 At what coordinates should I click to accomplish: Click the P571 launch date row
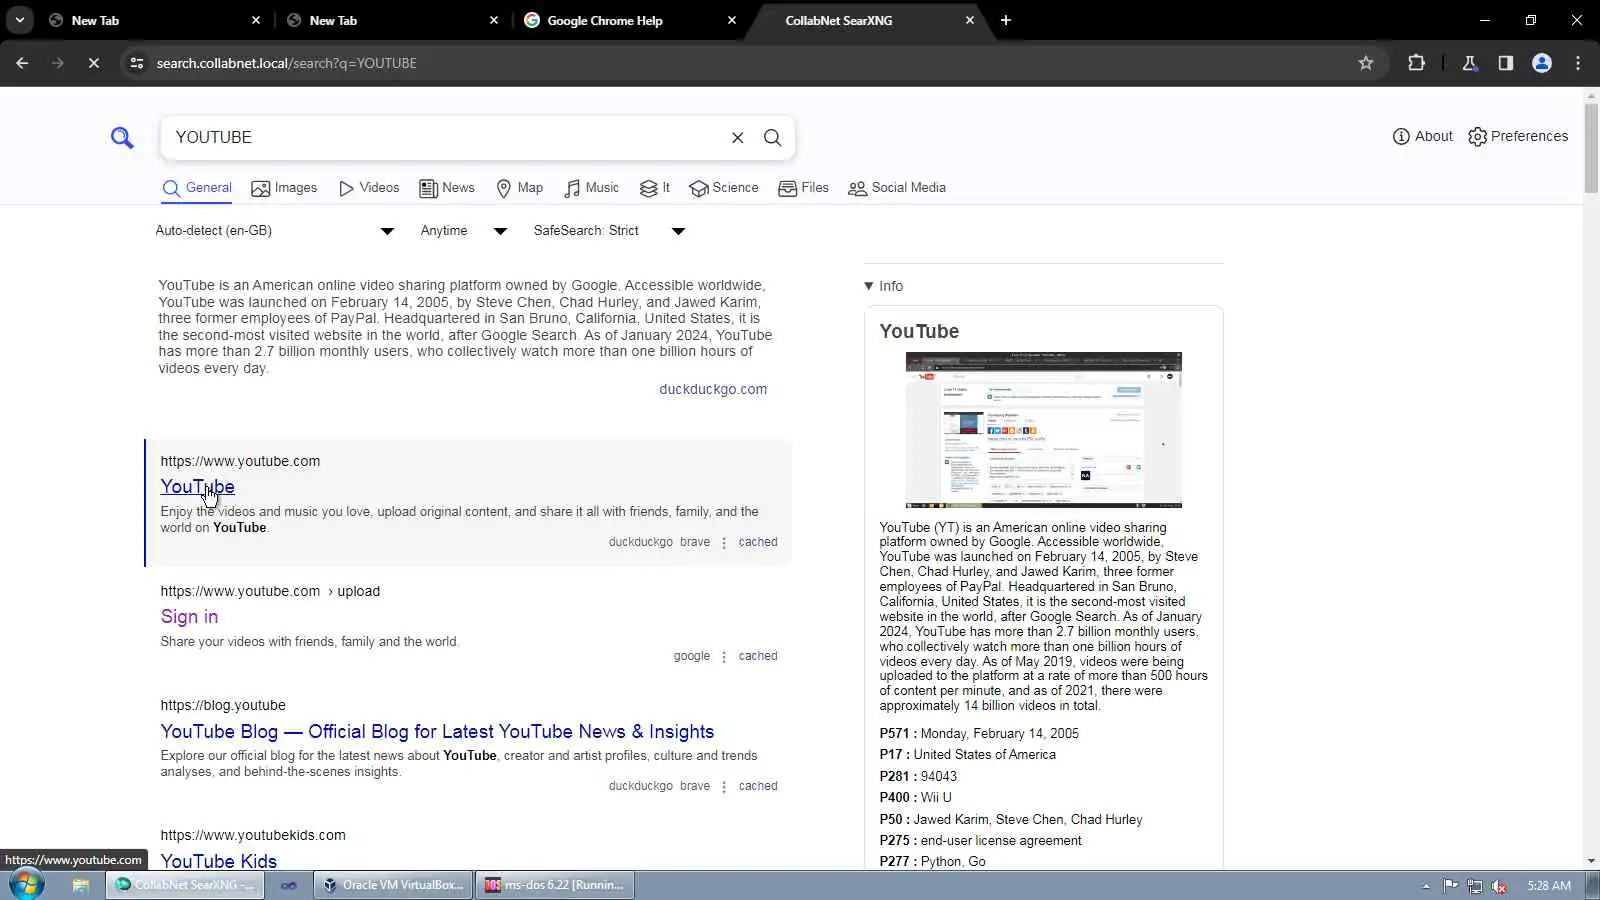(979, 733)
